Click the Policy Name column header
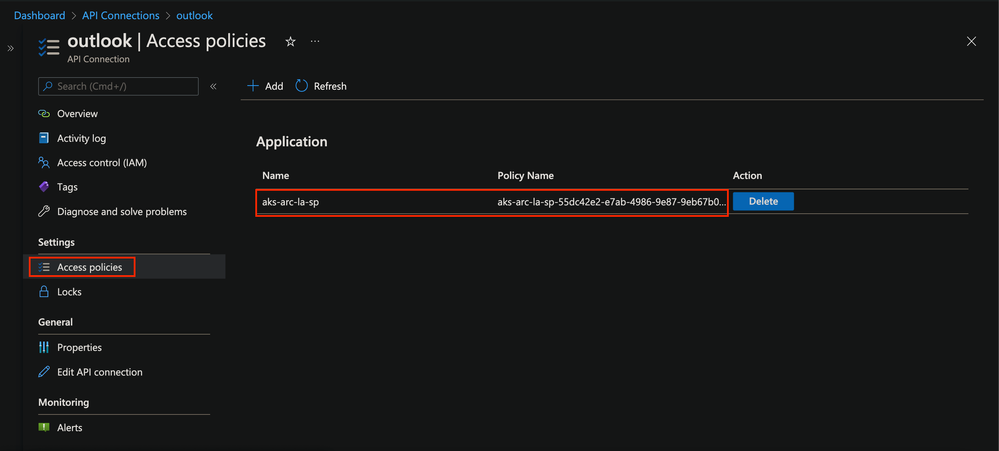This screenshot has width=999, height=451. coord(526,176)
